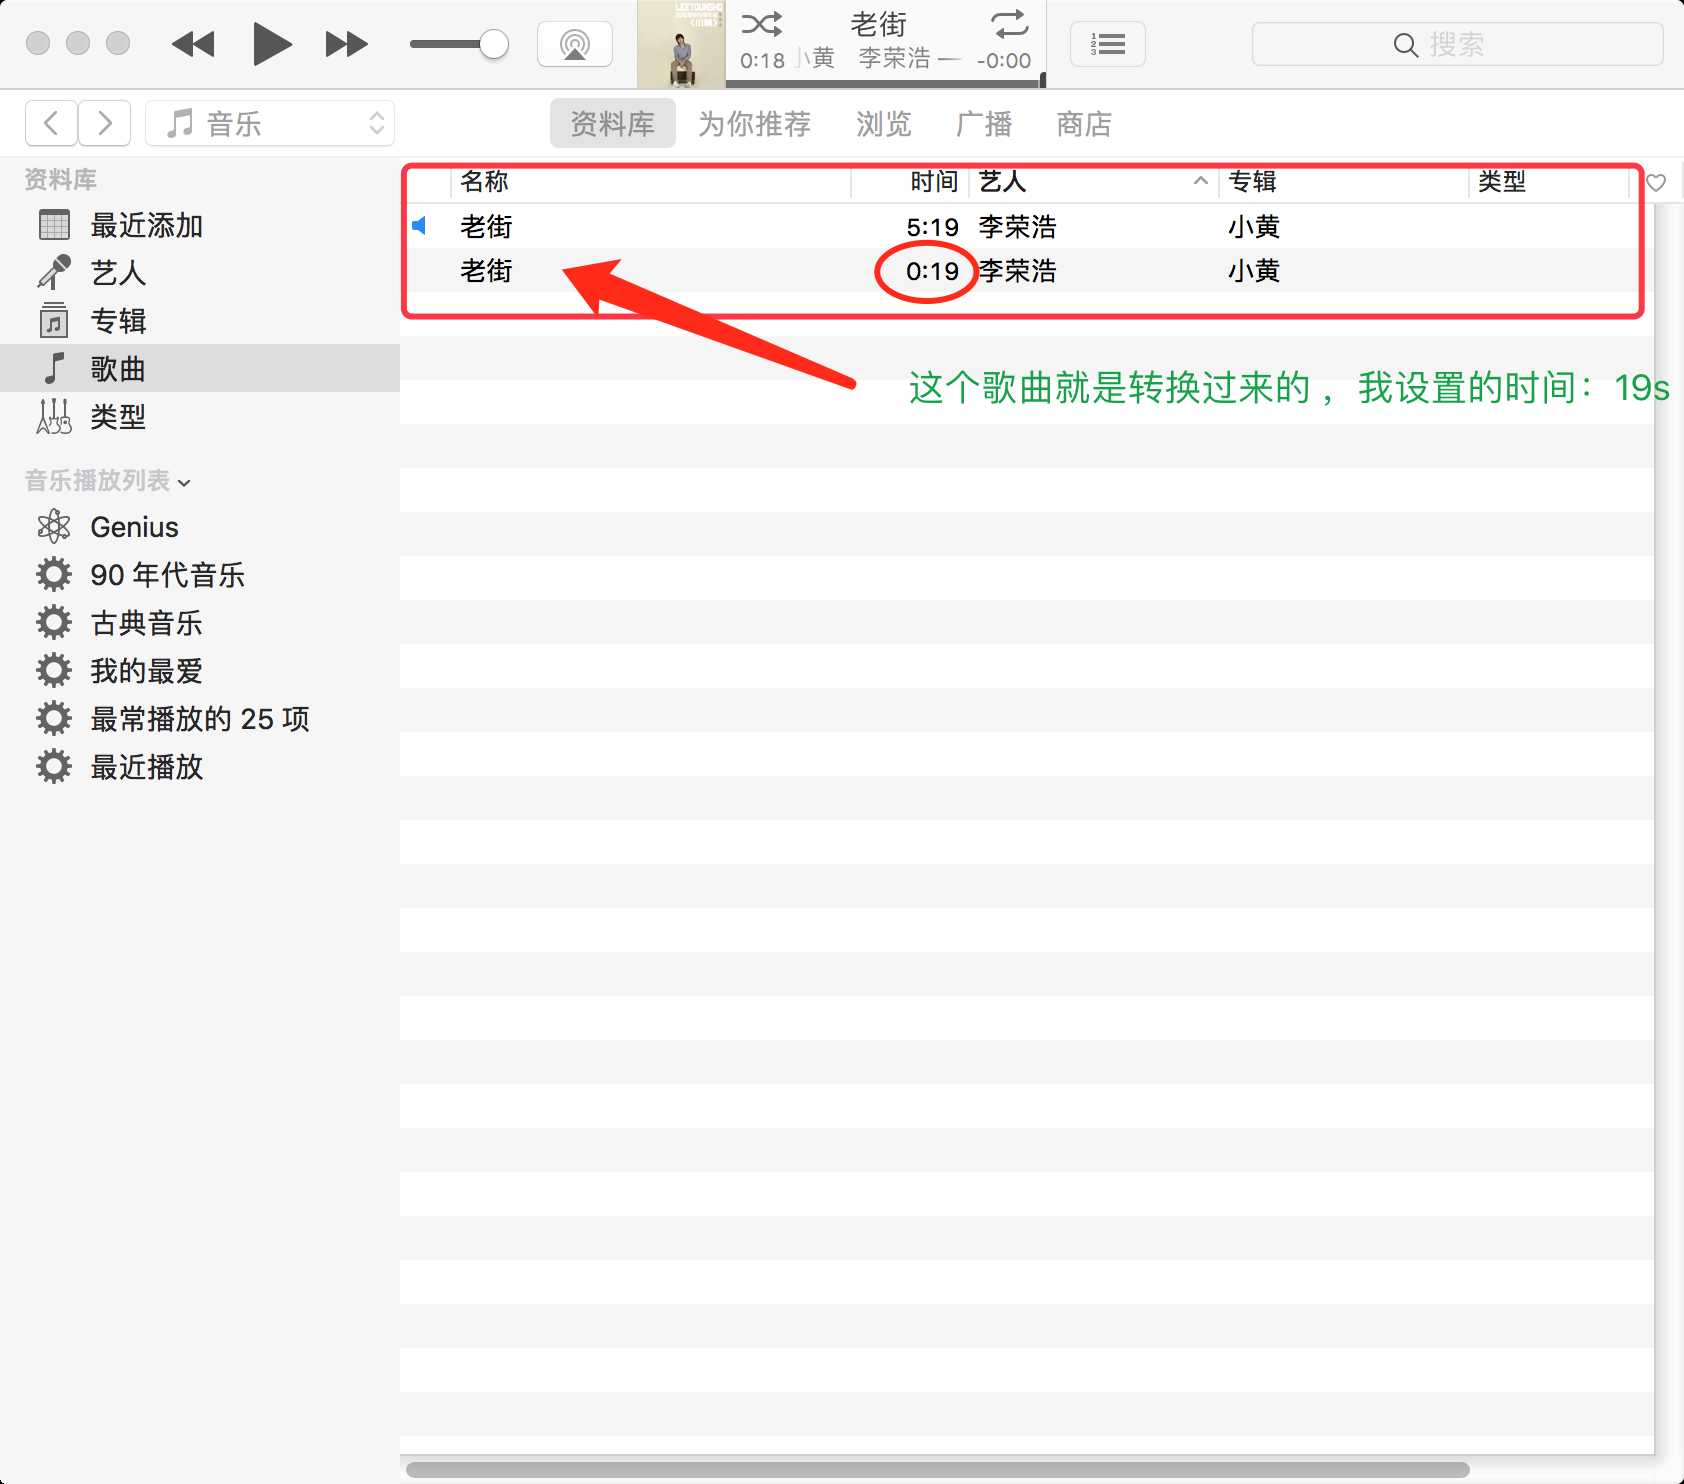Go back with the left chevron button
The height and width of the screenshot is (1484, 1684).
tap(51, 123)
